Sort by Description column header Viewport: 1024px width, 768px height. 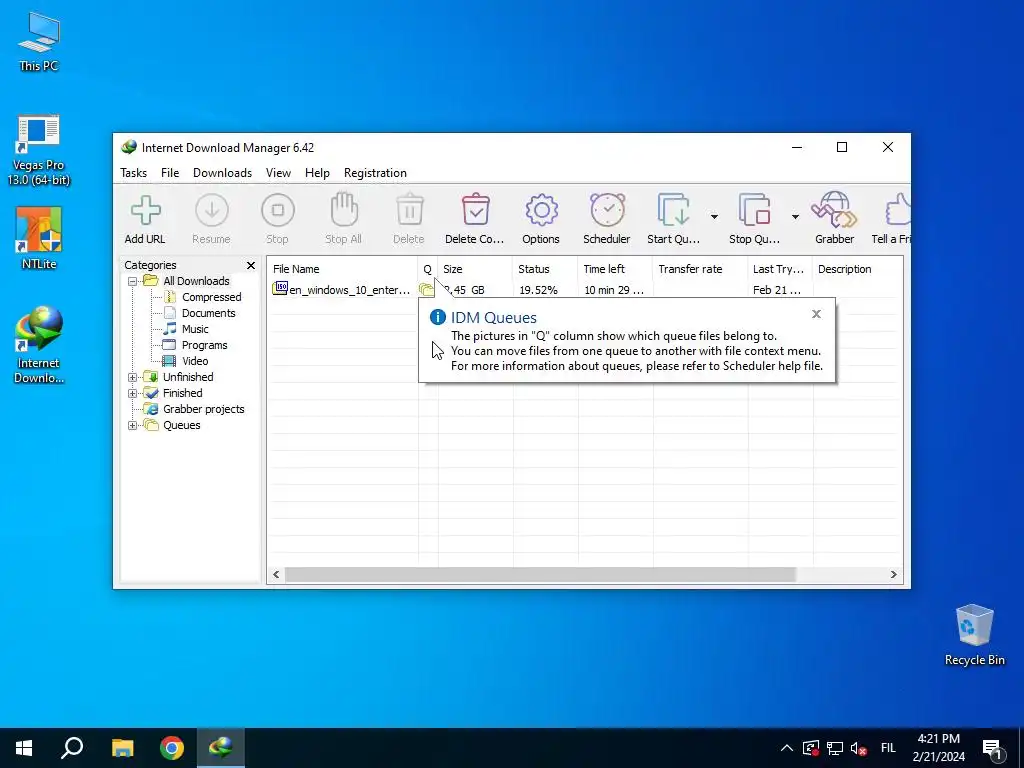pos(857,269)
